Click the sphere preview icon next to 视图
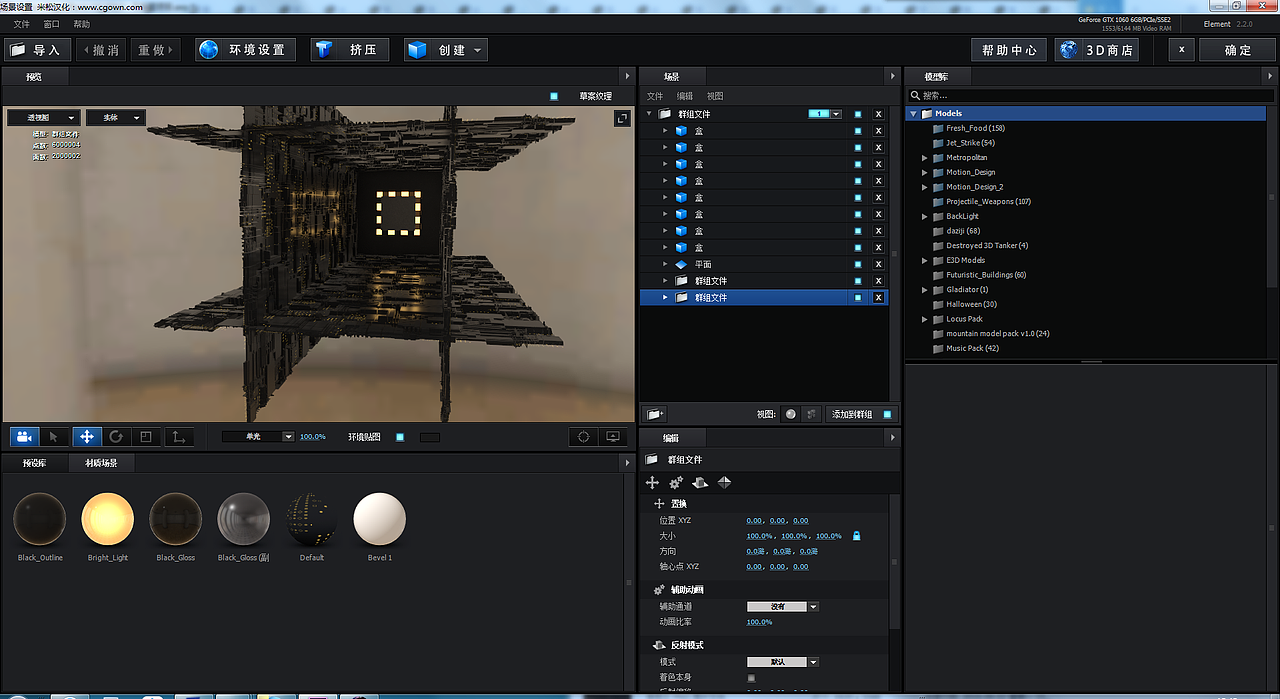1280x699 pixels. (790, 414)
